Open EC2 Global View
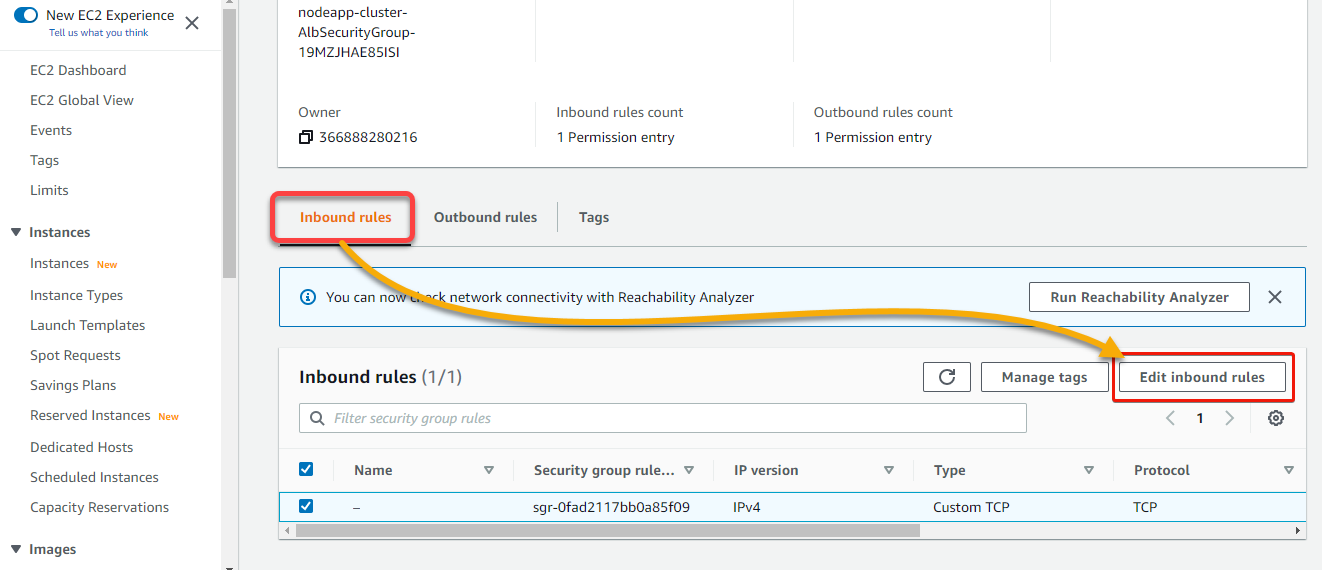 click(82, 100)
